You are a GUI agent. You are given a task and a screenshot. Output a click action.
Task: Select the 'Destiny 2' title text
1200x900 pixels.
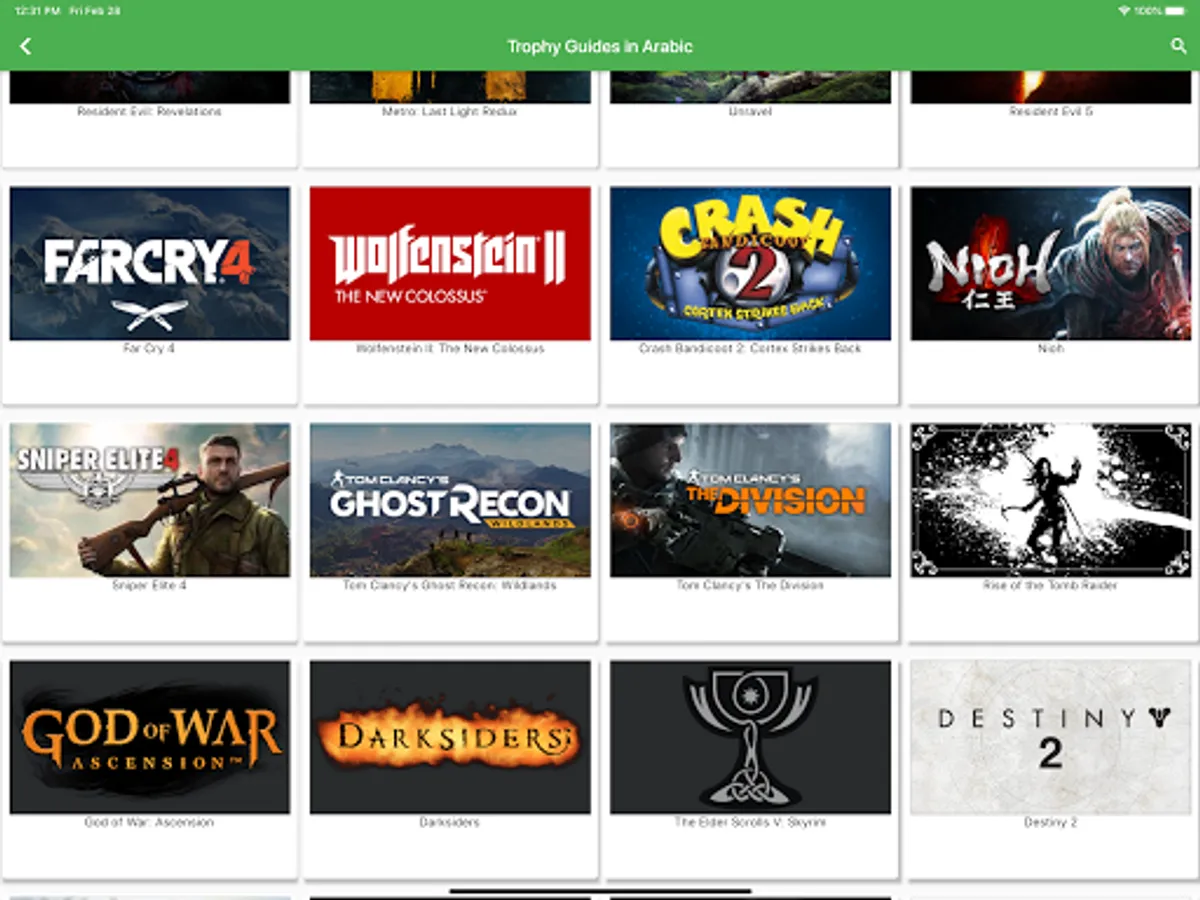click(x=1051, y=822)
